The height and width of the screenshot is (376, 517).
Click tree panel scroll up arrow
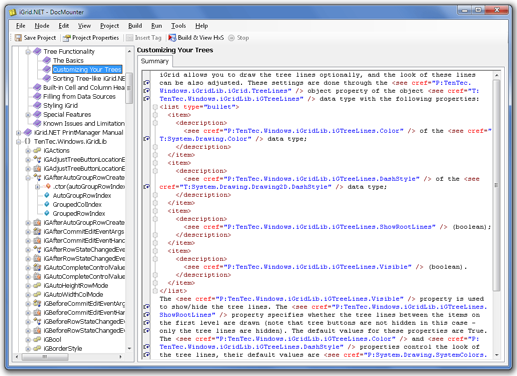click(129, 51)
